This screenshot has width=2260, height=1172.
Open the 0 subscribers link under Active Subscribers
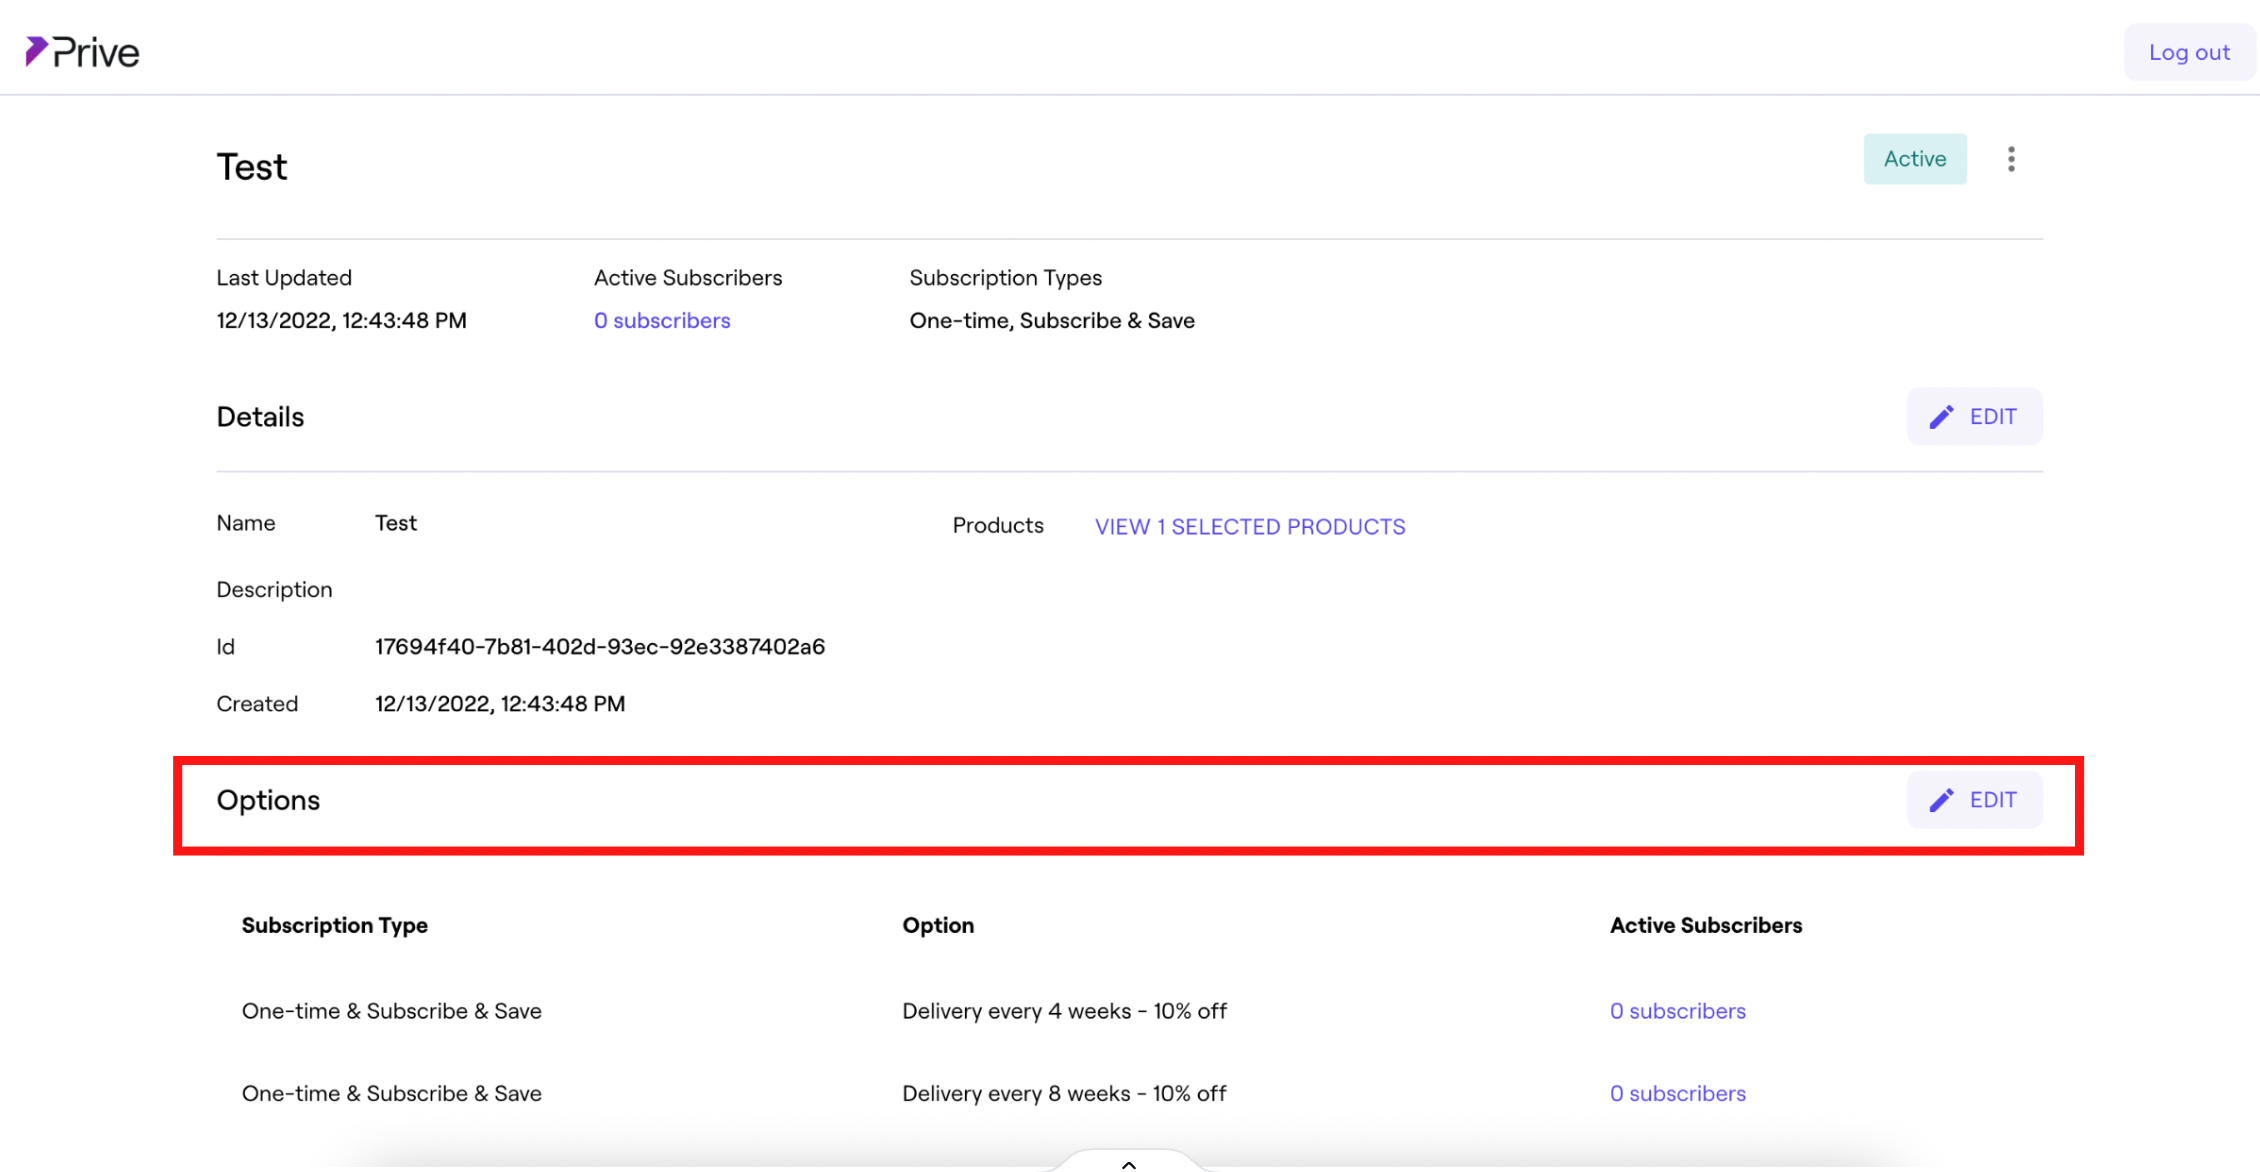point(662,321)
